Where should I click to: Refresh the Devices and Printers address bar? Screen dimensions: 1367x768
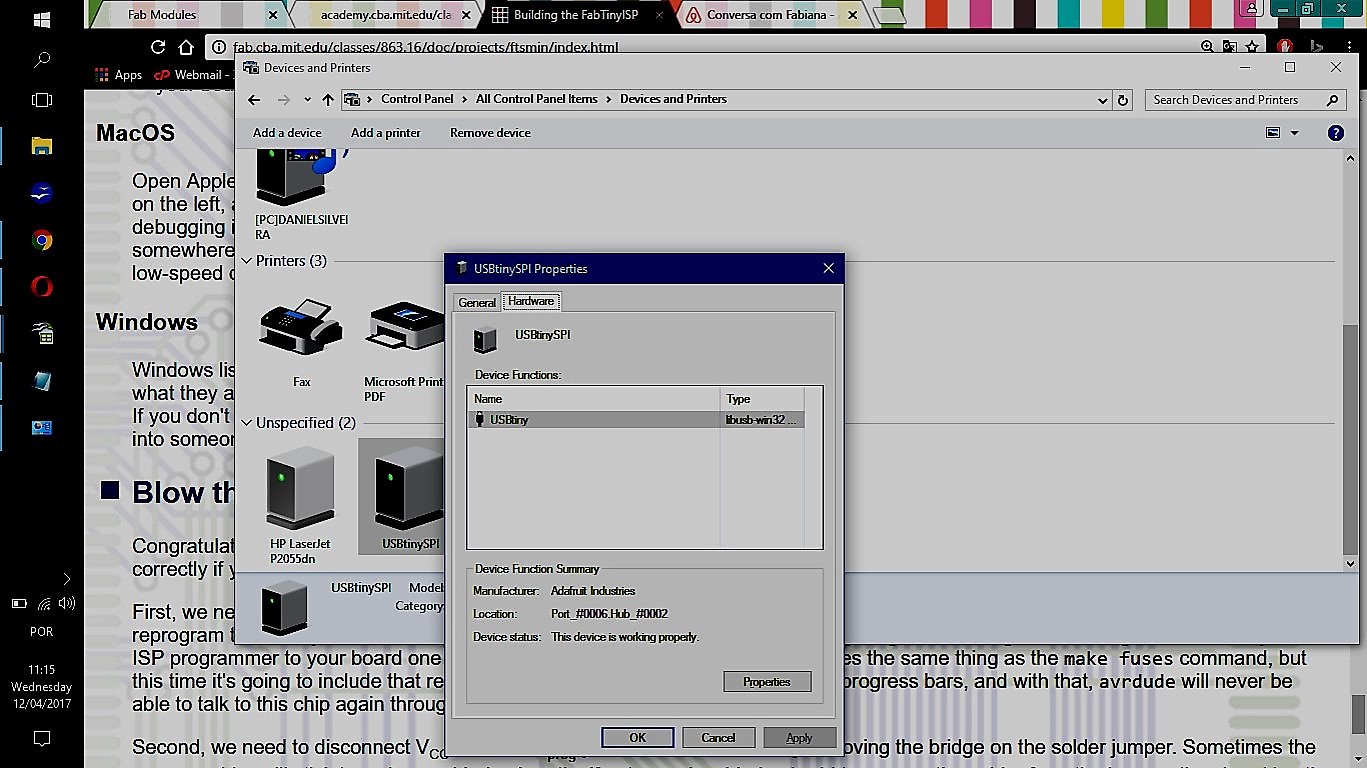1123,100
